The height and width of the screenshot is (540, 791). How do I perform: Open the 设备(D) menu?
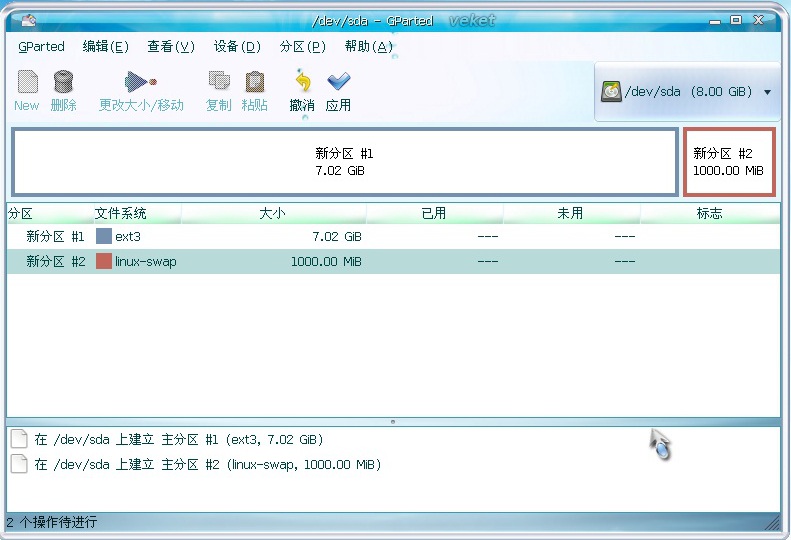237,47
